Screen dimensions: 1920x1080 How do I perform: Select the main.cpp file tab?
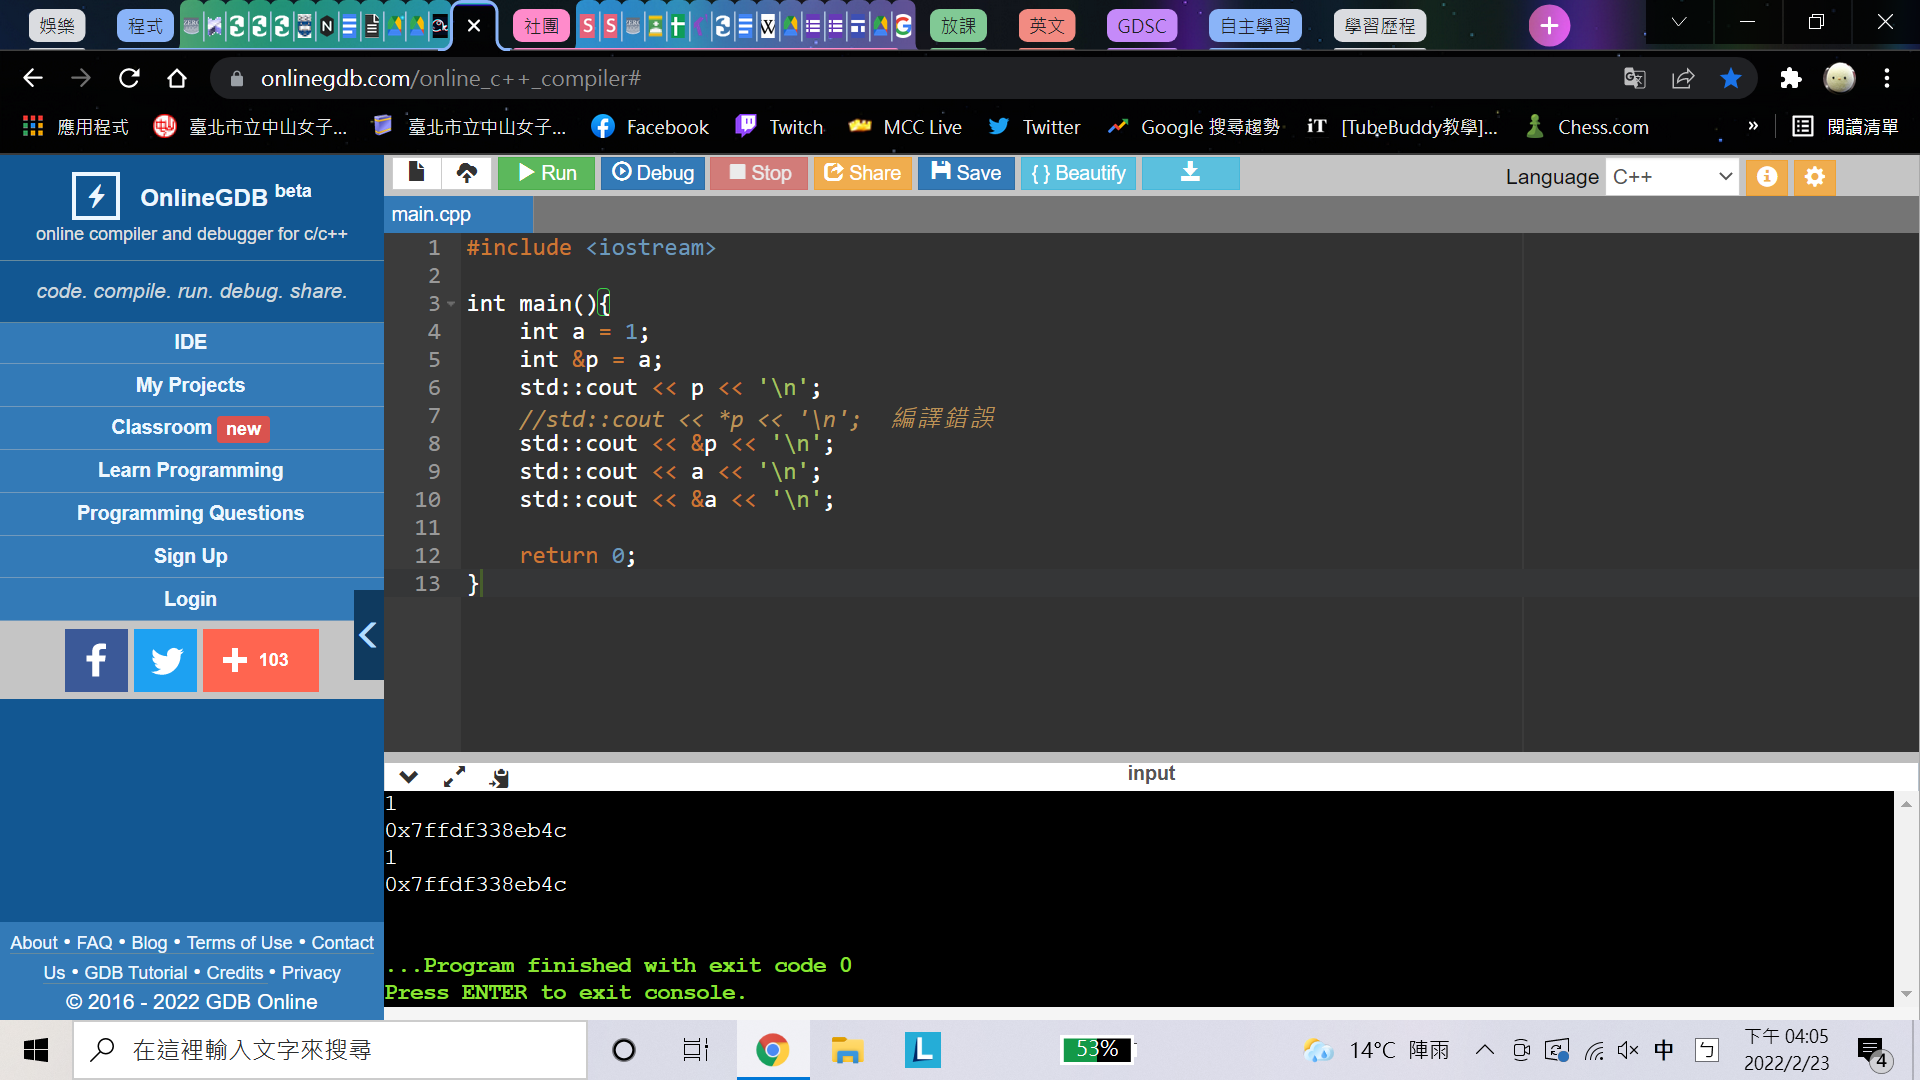[432, 214]
